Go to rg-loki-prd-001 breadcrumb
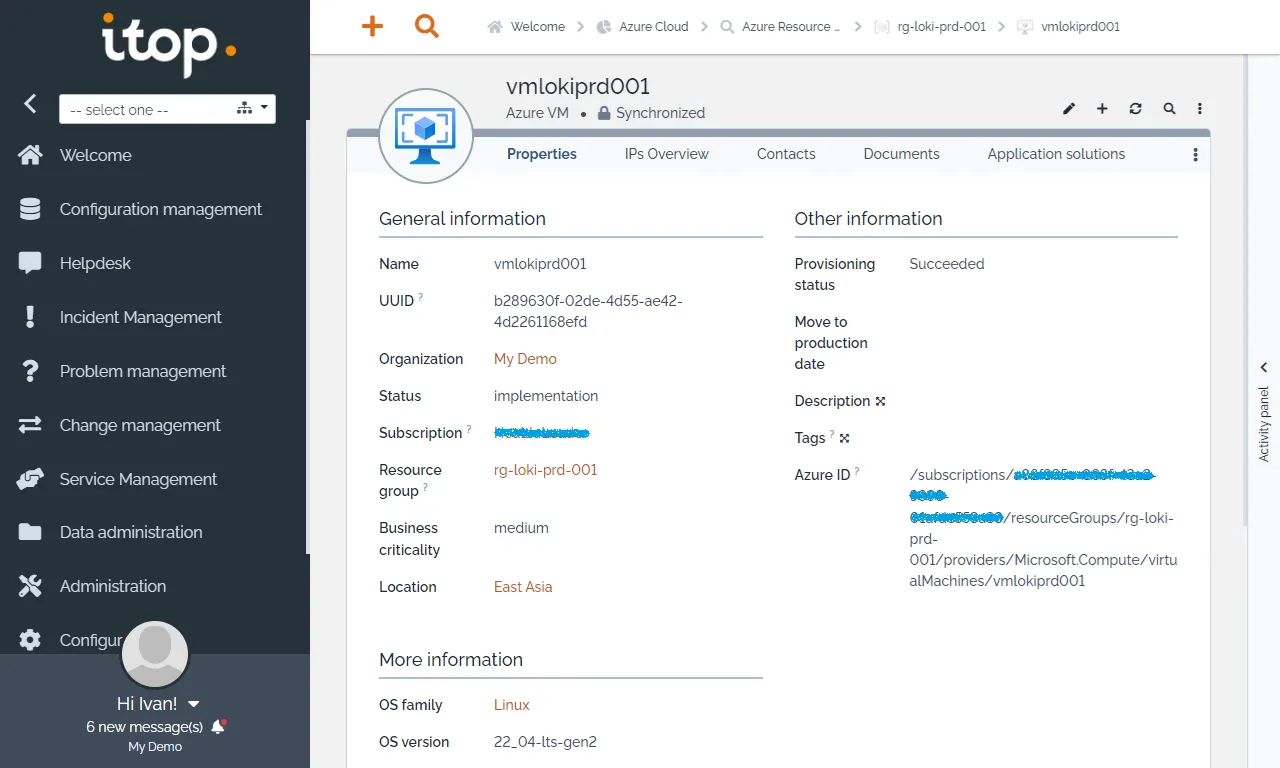The image size is (1280, 768). click(x=930, y=27)
